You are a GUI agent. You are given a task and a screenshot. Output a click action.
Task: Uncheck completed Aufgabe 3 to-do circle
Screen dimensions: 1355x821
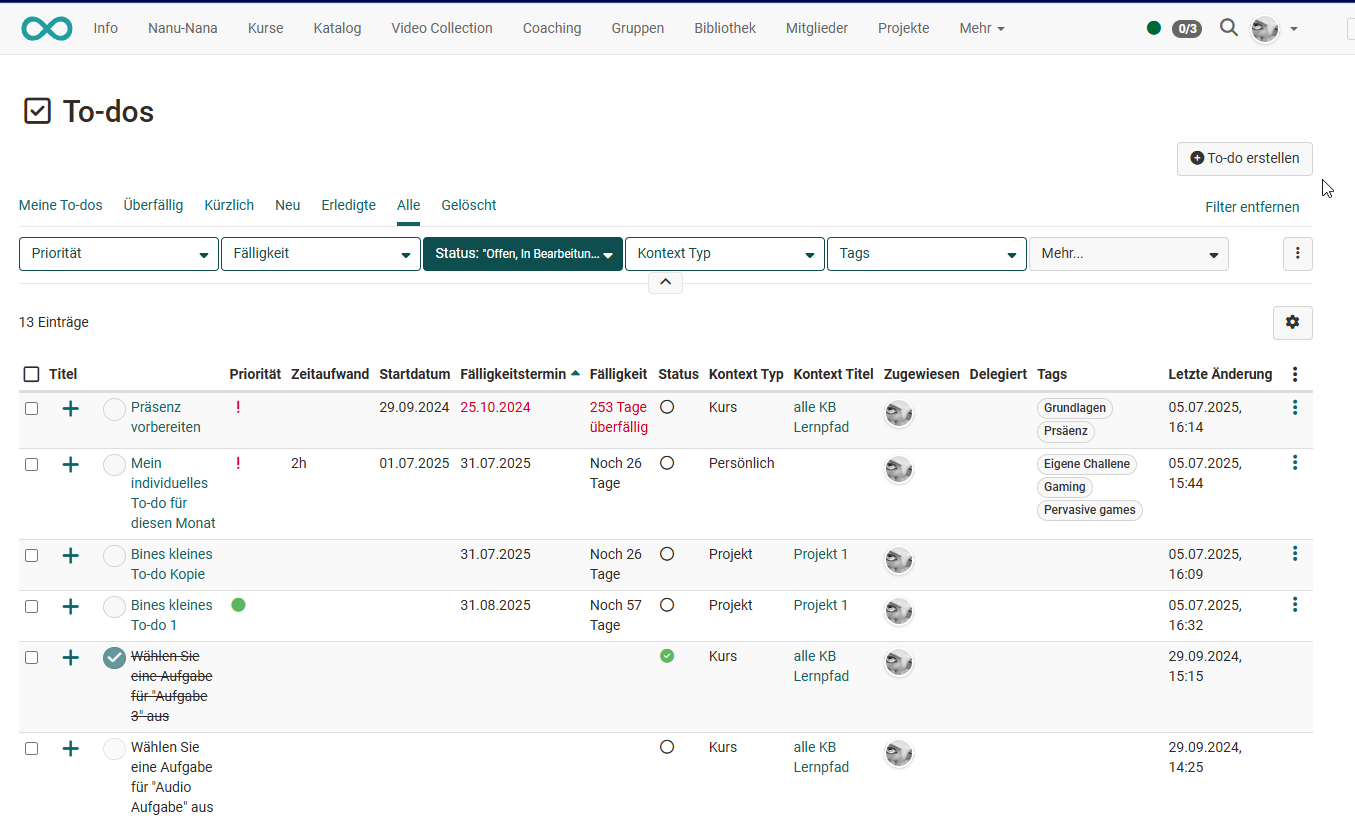(x=115, y=658)
